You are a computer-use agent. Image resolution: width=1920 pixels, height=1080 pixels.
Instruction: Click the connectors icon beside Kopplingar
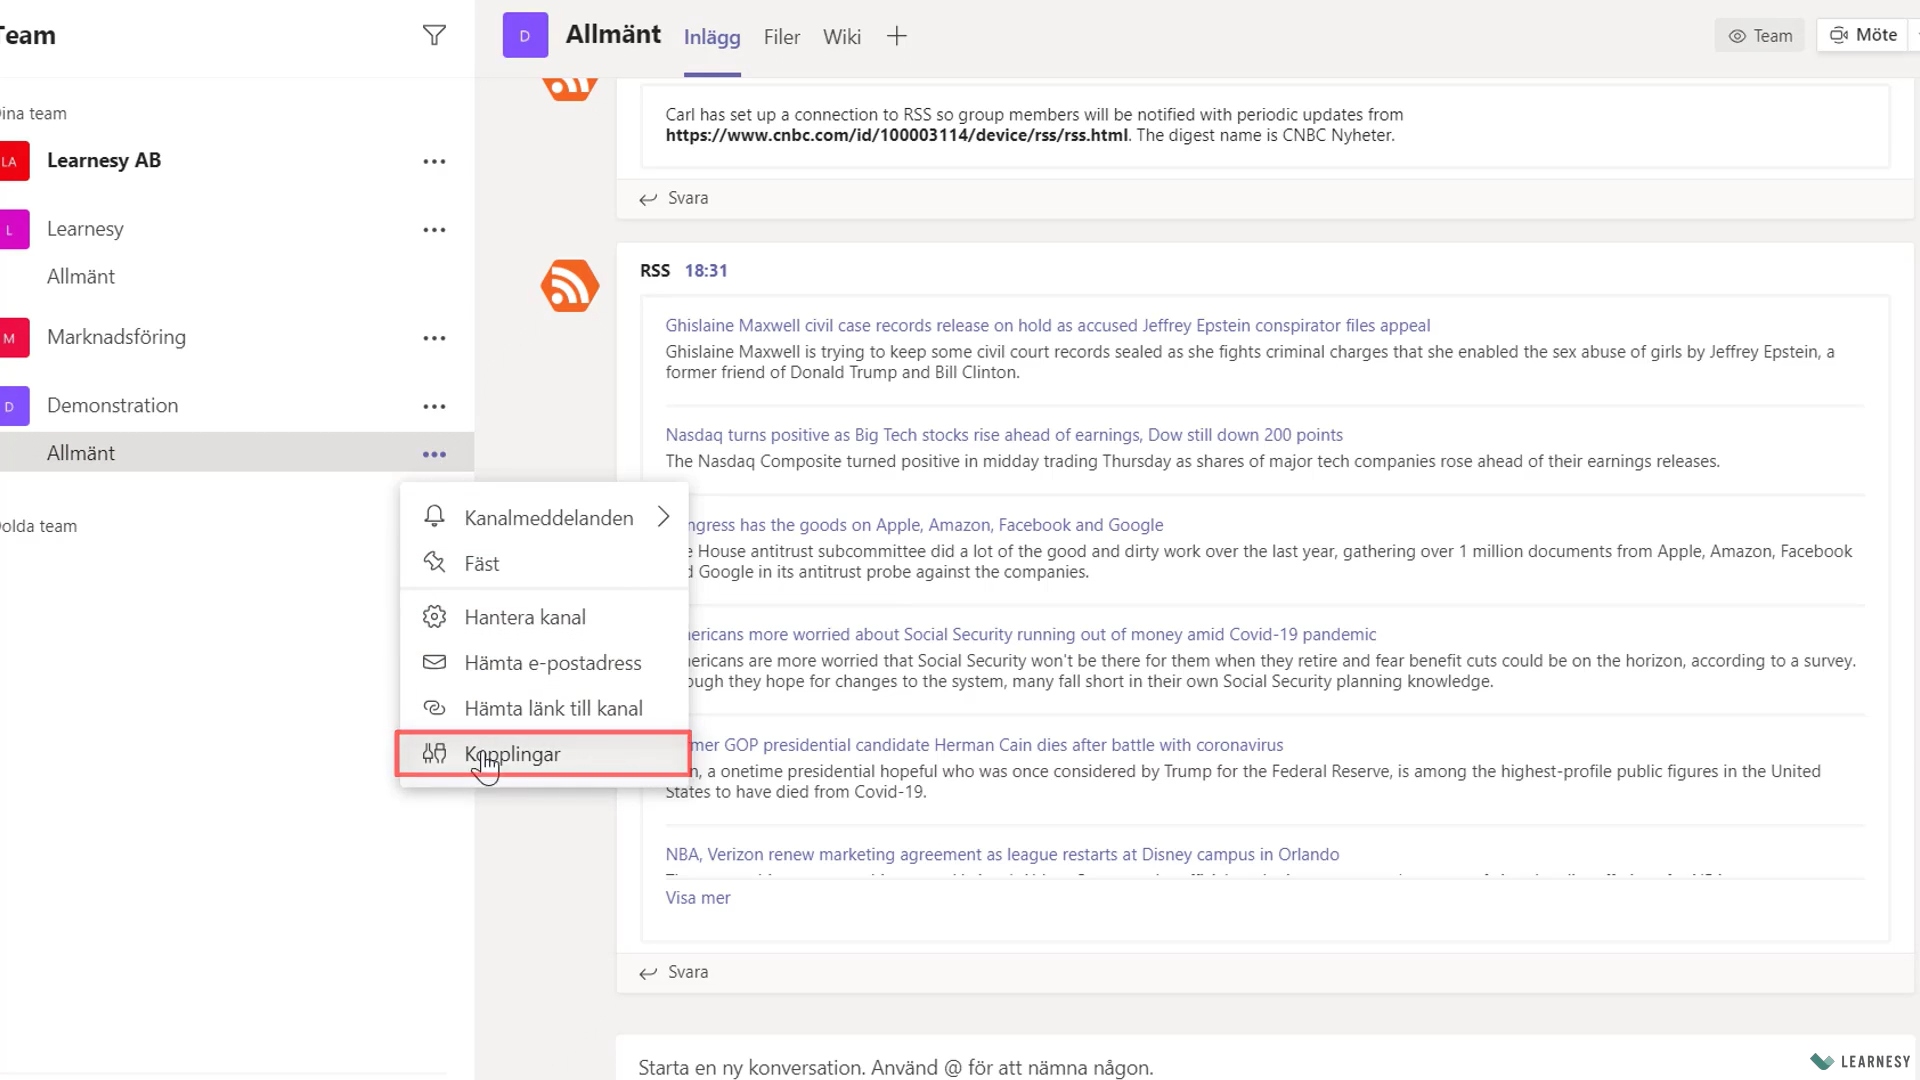tap(434, 754)
